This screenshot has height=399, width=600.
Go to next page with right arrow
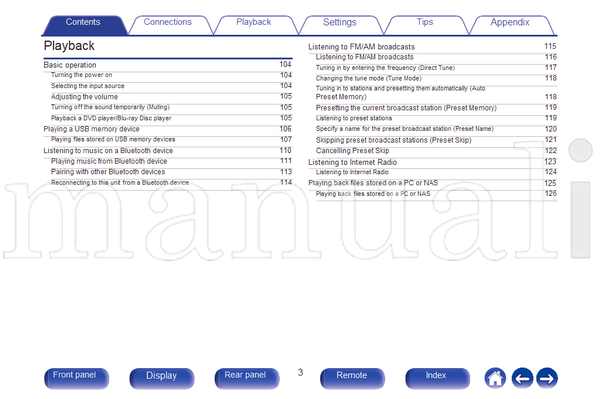(547, 378)
